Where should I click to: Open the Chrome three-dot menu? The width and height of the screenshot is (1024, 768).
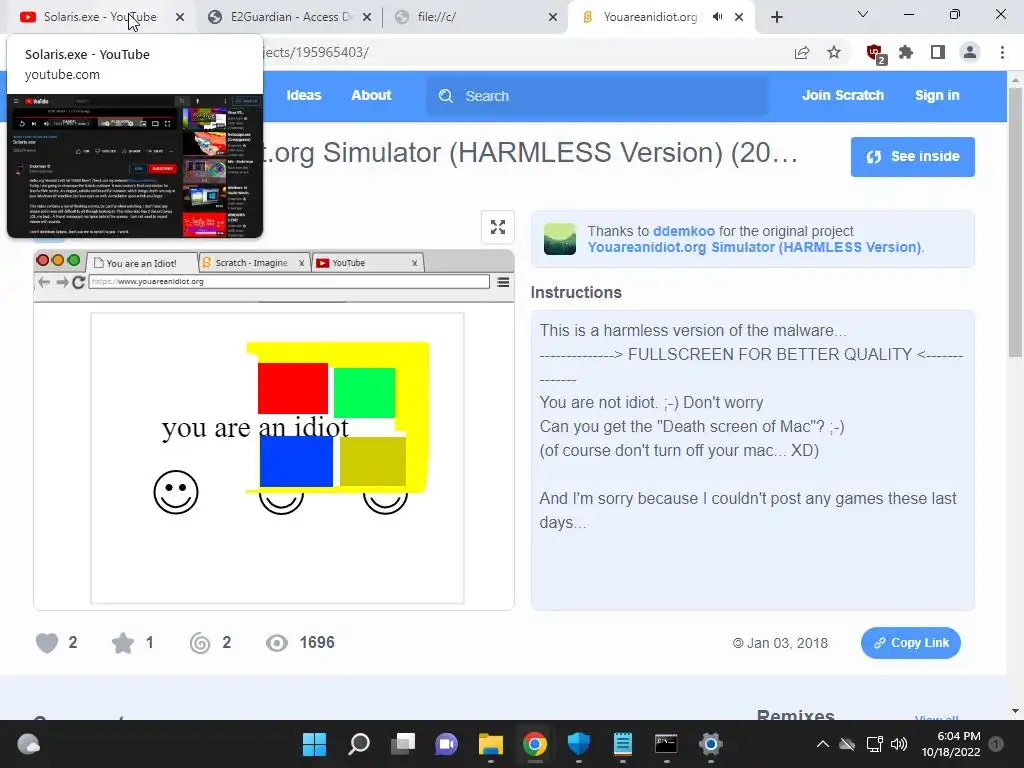tap(1002, 52)
